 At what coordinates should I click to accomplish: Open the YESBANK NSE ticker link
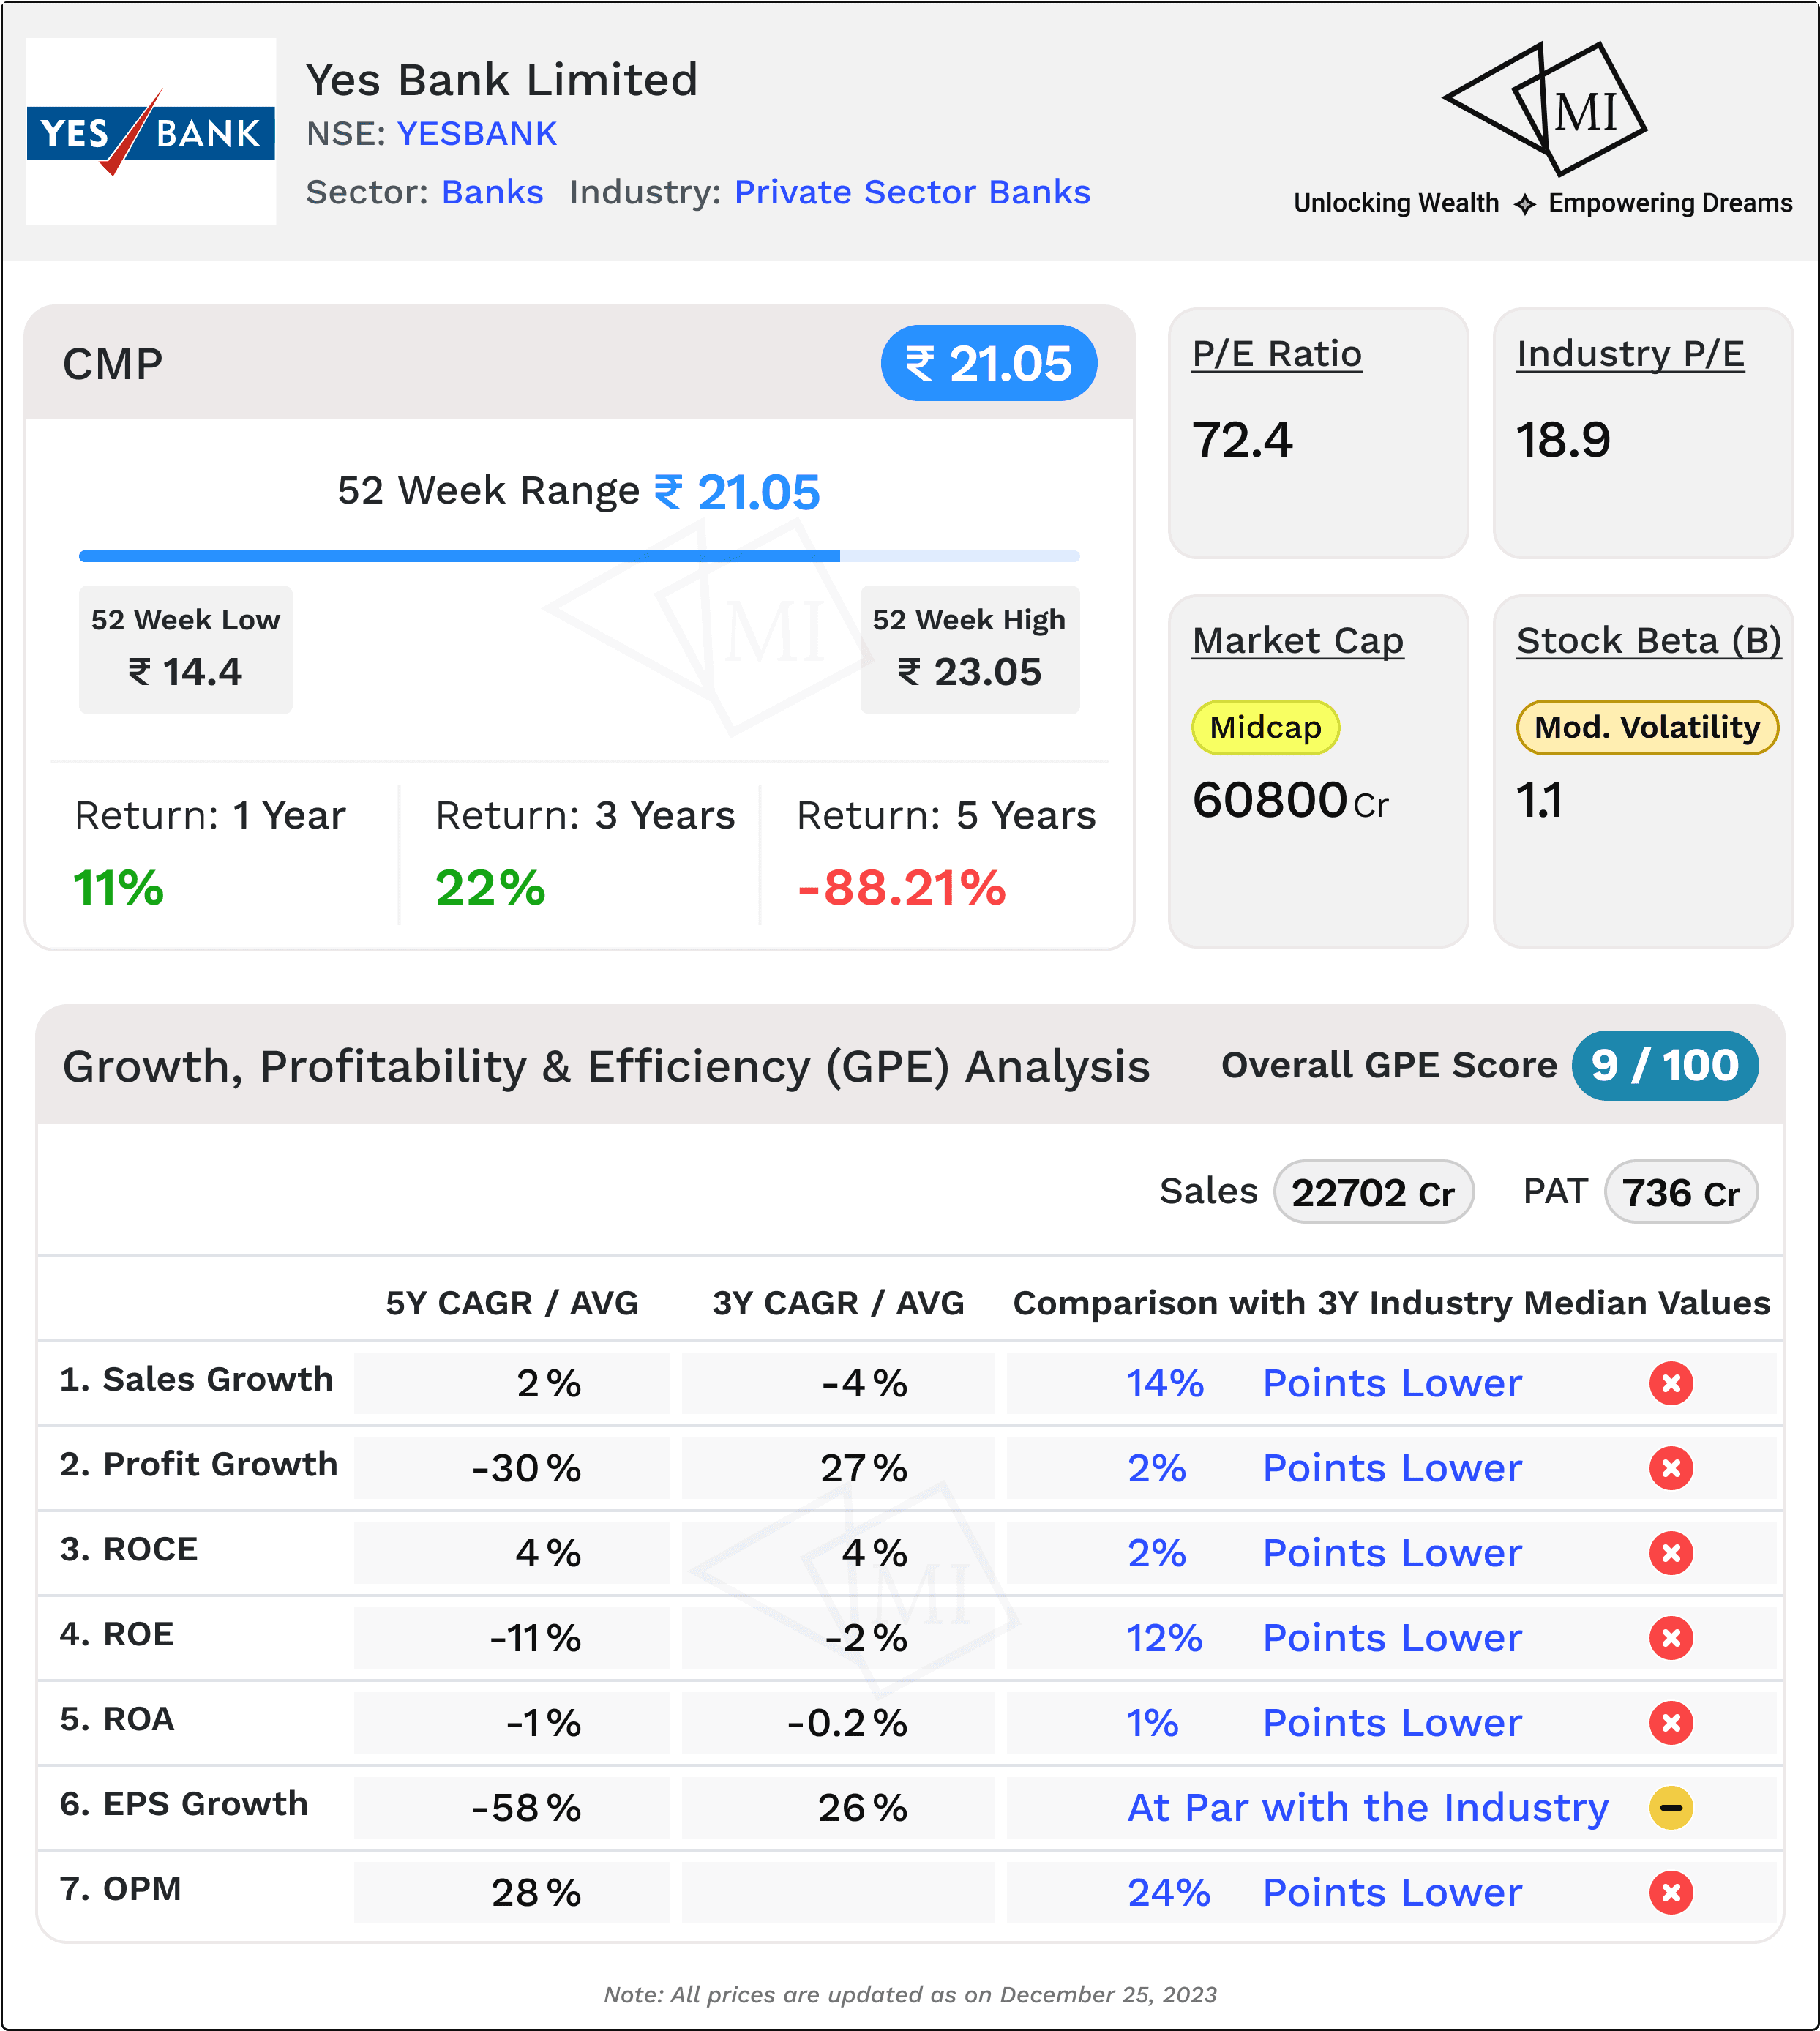point(477,134)
